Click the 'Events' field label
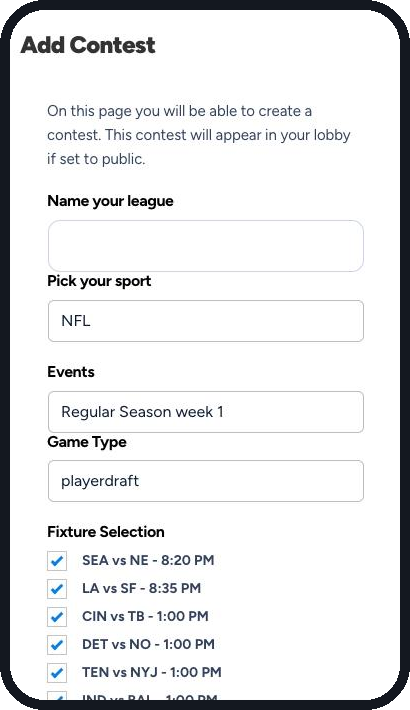The image size is (410, 710). click(71, 372)
